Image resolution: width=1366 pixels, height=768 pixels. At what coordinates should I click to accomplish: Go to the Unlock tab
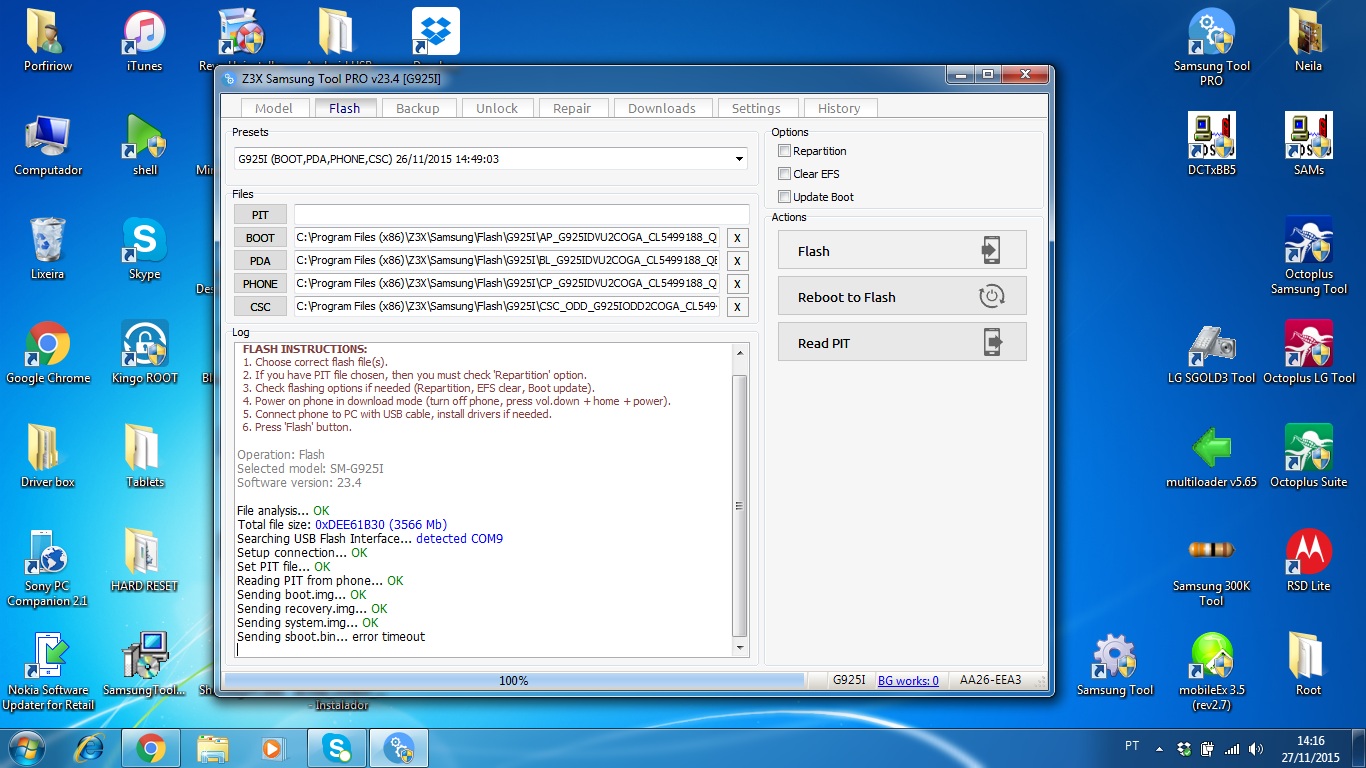click(497, 108)
